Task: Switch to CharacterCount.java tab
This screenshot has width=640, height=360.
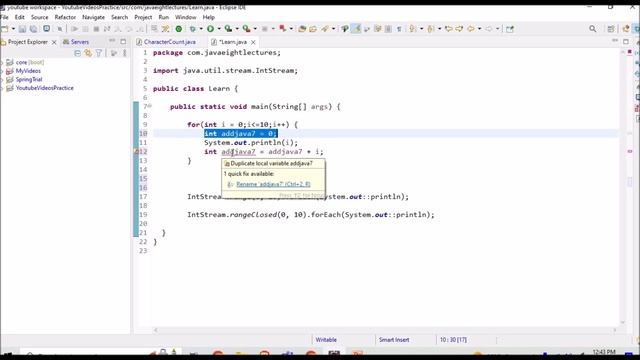Action: [x=169, y=42]
